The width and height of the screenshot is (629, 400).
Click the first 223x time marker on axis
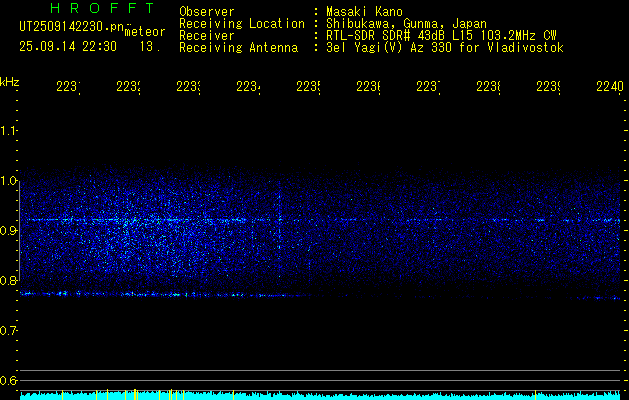(x=68, y=86)
